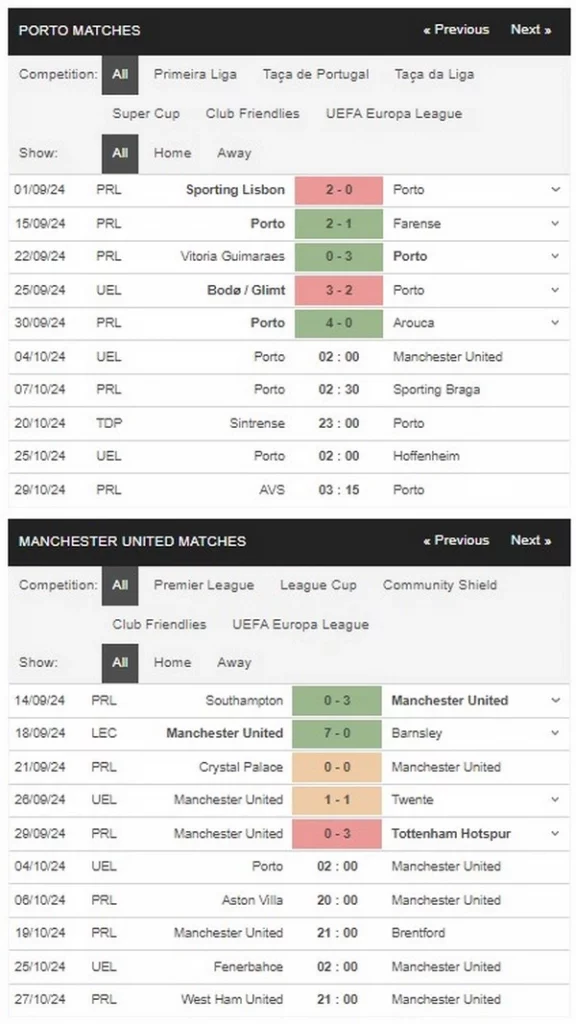This screenshot has width=576, height=1024.
Task: Select Premier League filter for Manchester United
Action: click(x=204, y=585)
